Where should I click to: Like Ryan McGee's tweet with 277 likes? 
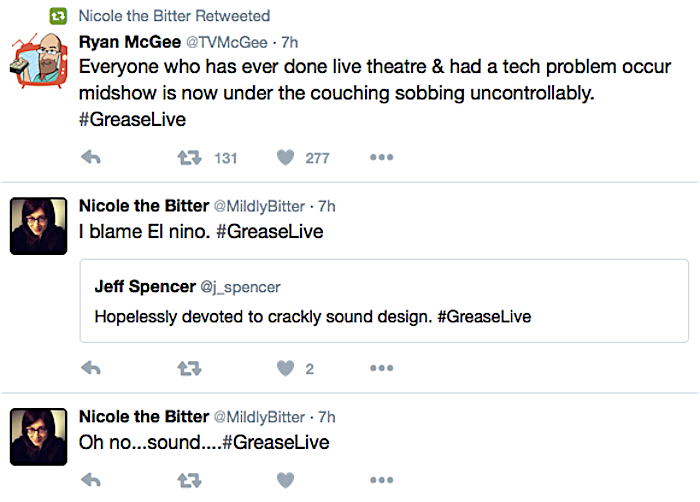coord(285,157)
